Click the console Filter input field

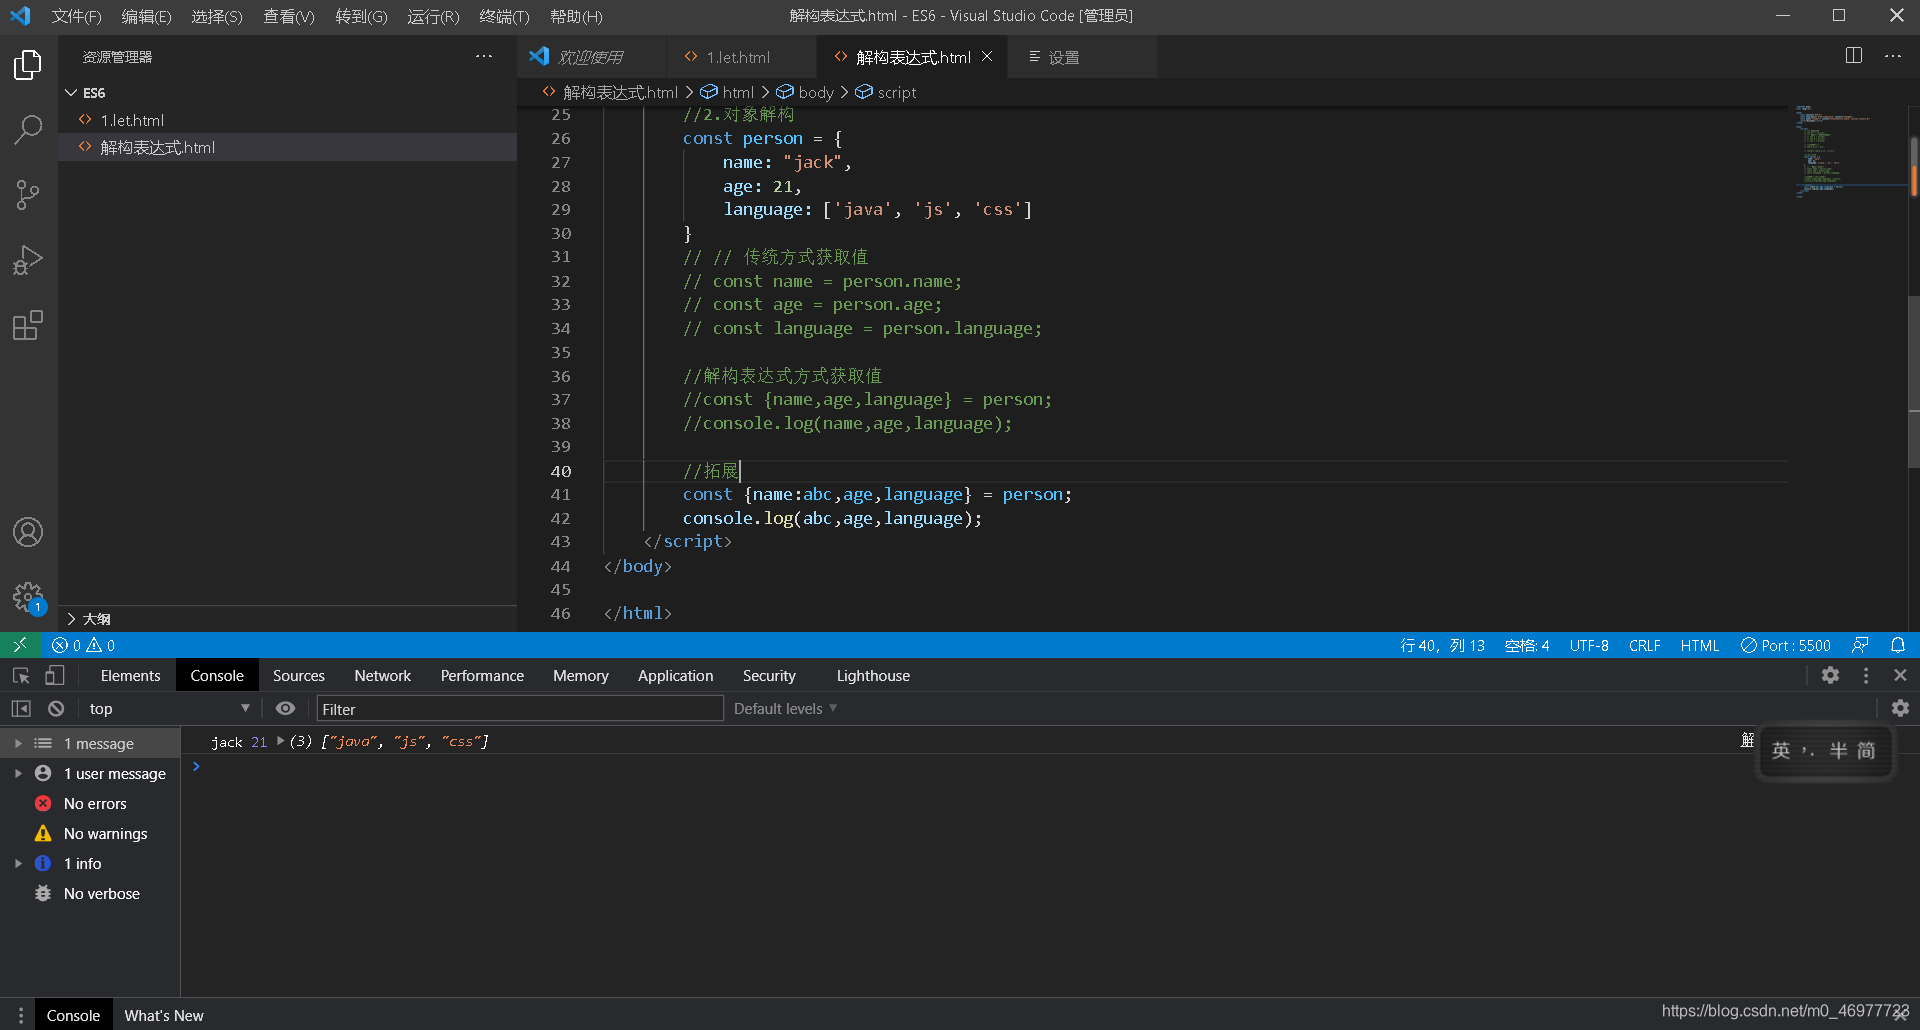520,708
